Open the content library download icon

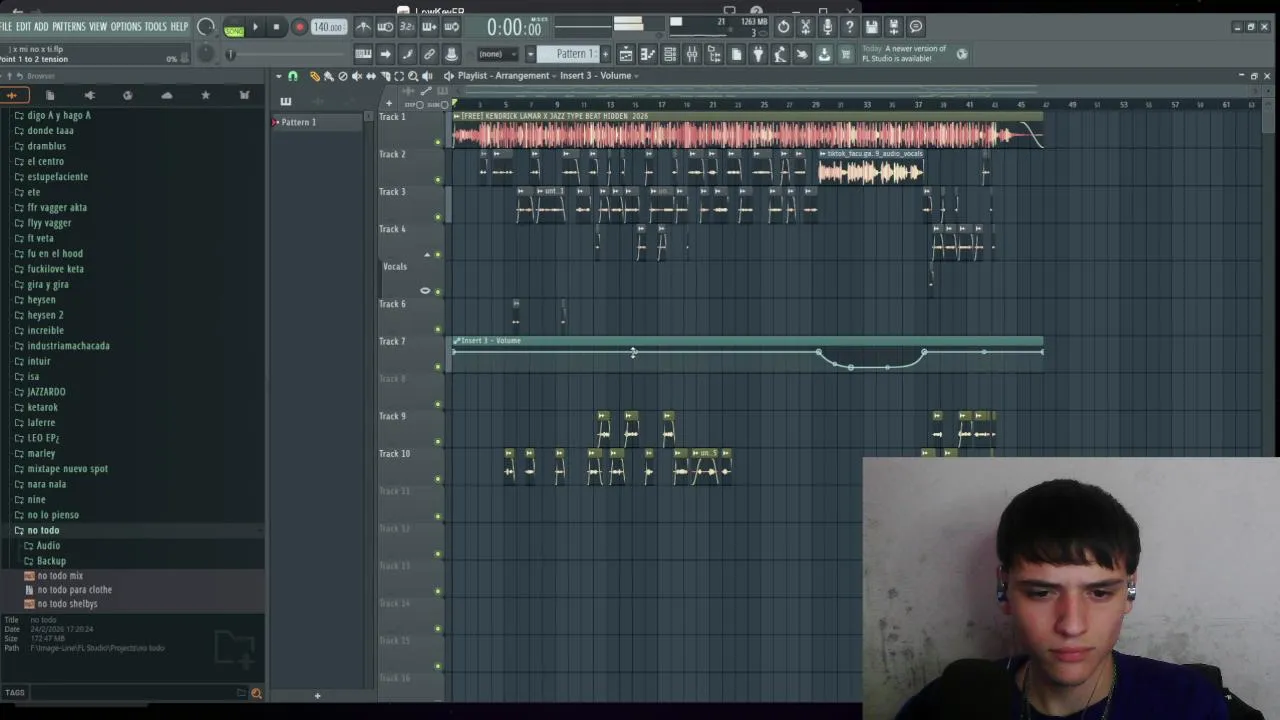(x=824, y=54)
